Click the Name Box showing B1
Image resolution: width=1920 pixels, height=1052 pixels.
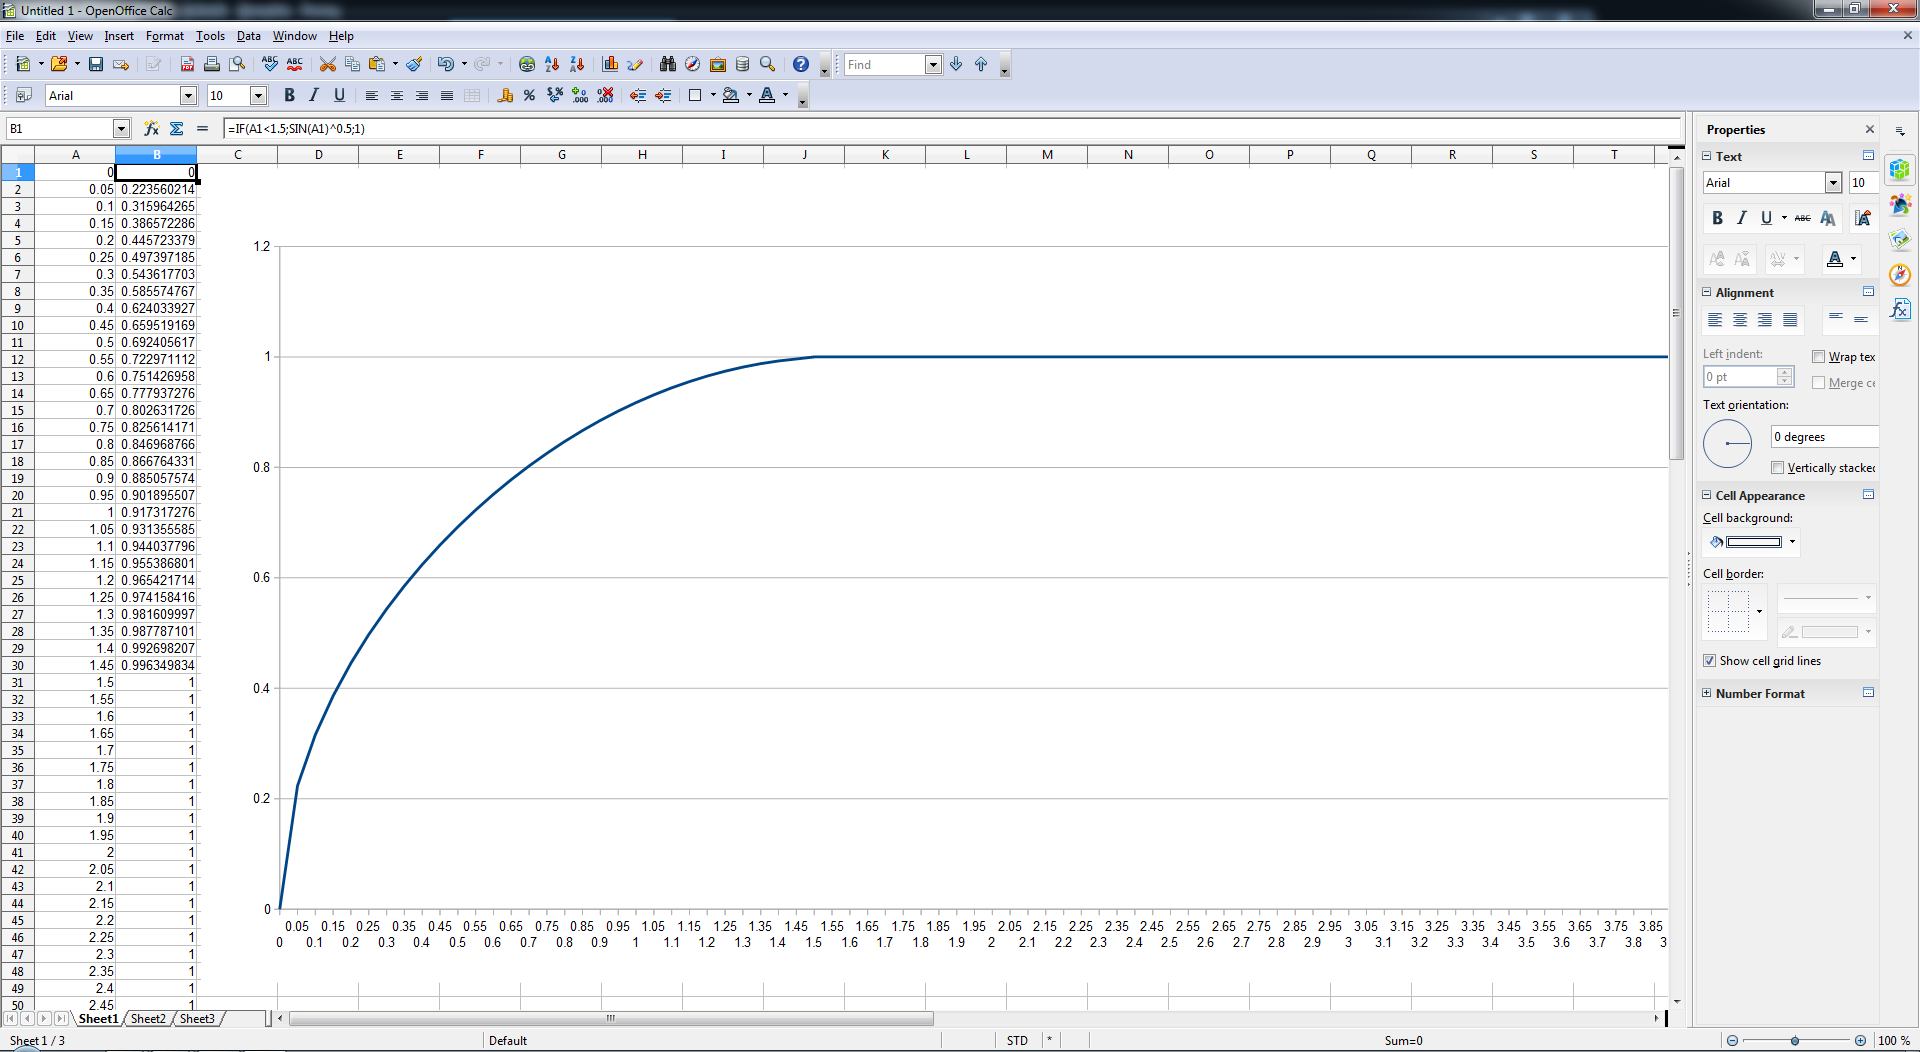point(58,128)
